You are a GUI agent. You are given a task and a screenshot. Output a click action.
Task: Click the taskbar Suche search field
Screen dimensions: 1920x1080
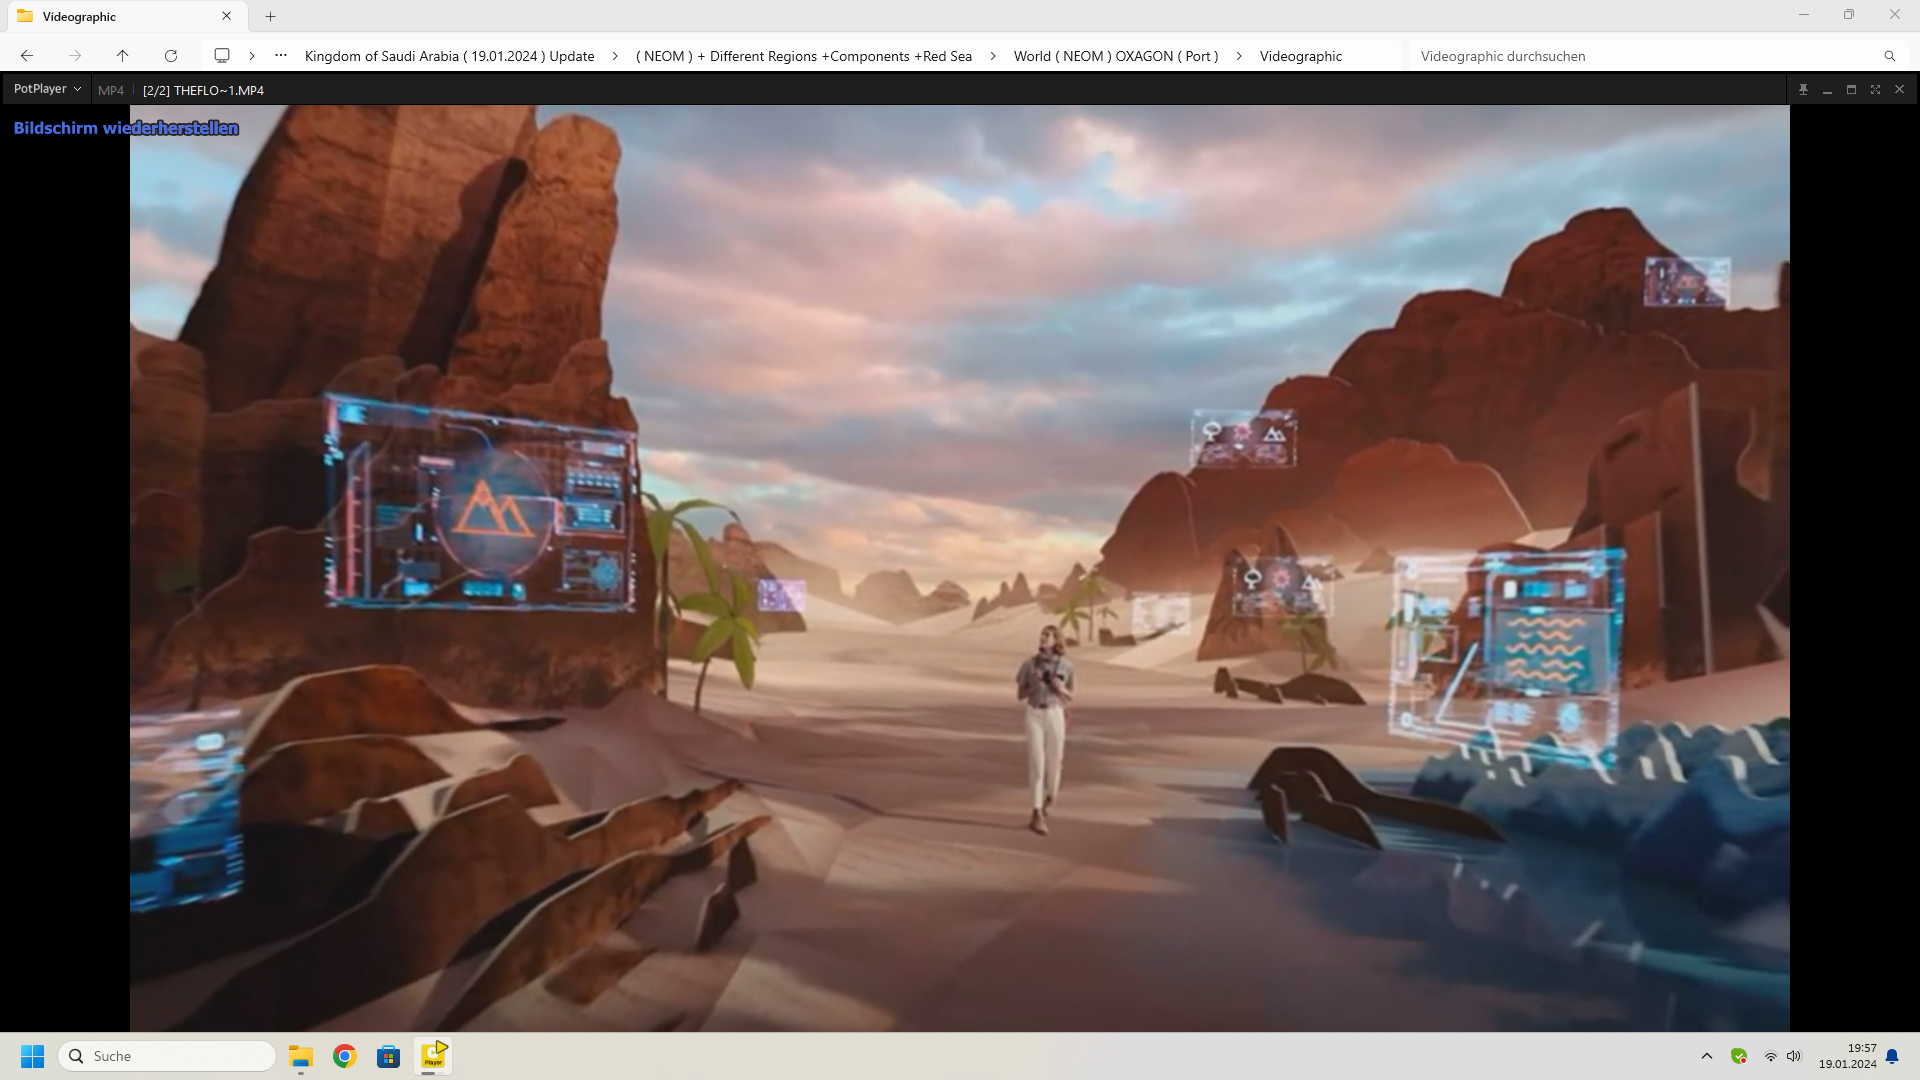pos(167,1056)
